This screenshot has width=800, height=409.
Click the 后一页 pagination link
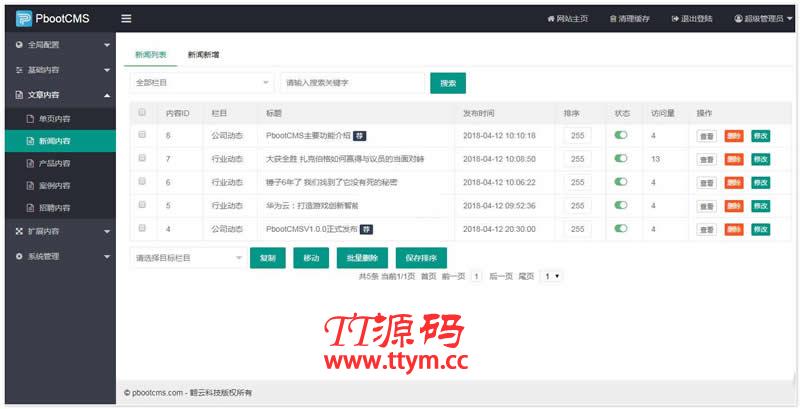click(x=501, y=276)
